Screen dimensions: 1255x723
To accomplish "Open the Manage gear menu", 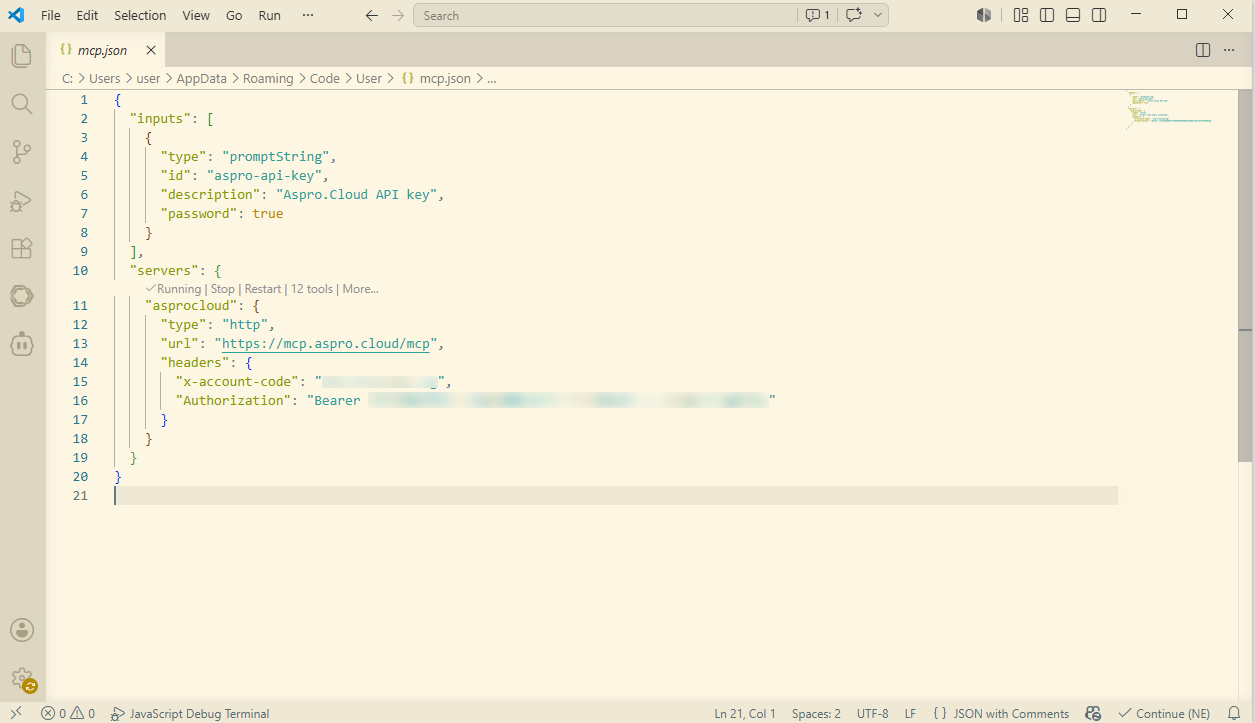I will tap(22, 679).
